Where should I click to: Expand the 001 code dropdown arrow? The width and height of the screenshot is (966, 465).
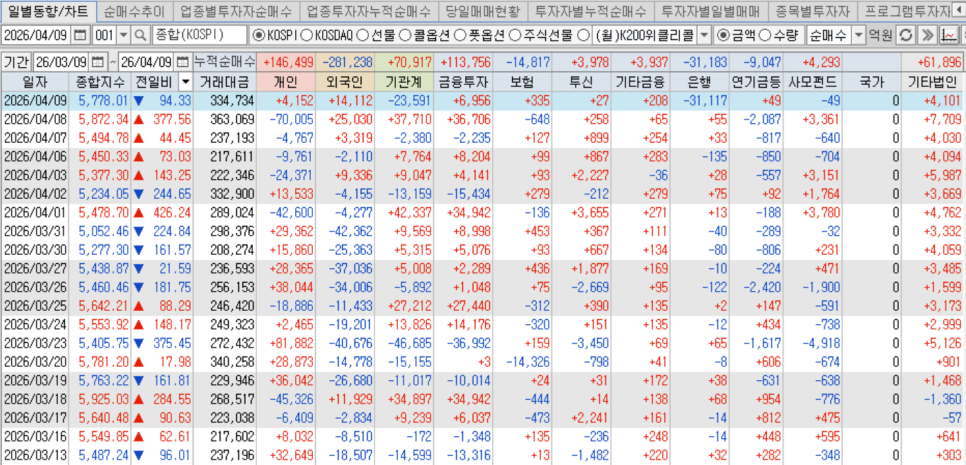click(x=124, y=35)
